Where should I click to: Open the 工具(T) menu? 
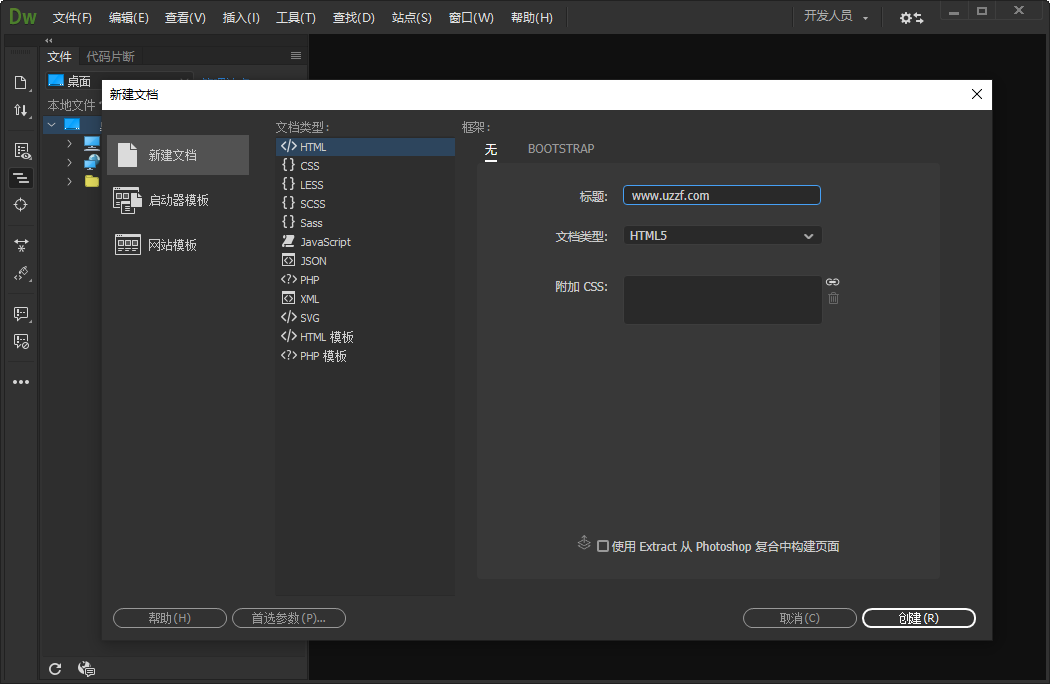tap(295, 18)
